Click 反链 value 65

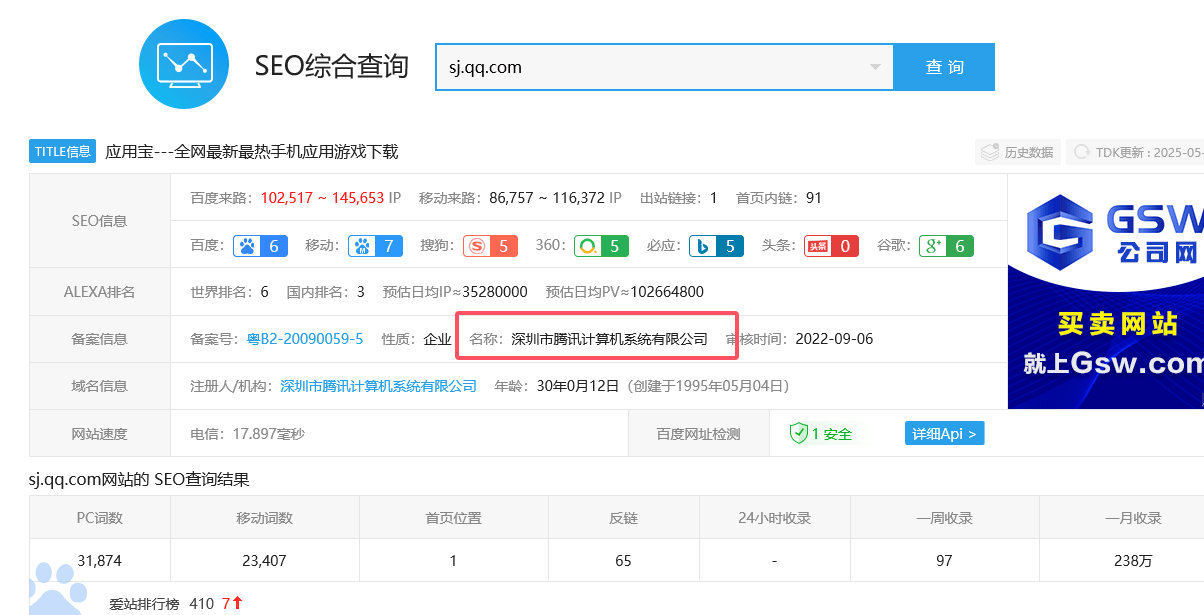pyautogui.click(x=623, y=560)
